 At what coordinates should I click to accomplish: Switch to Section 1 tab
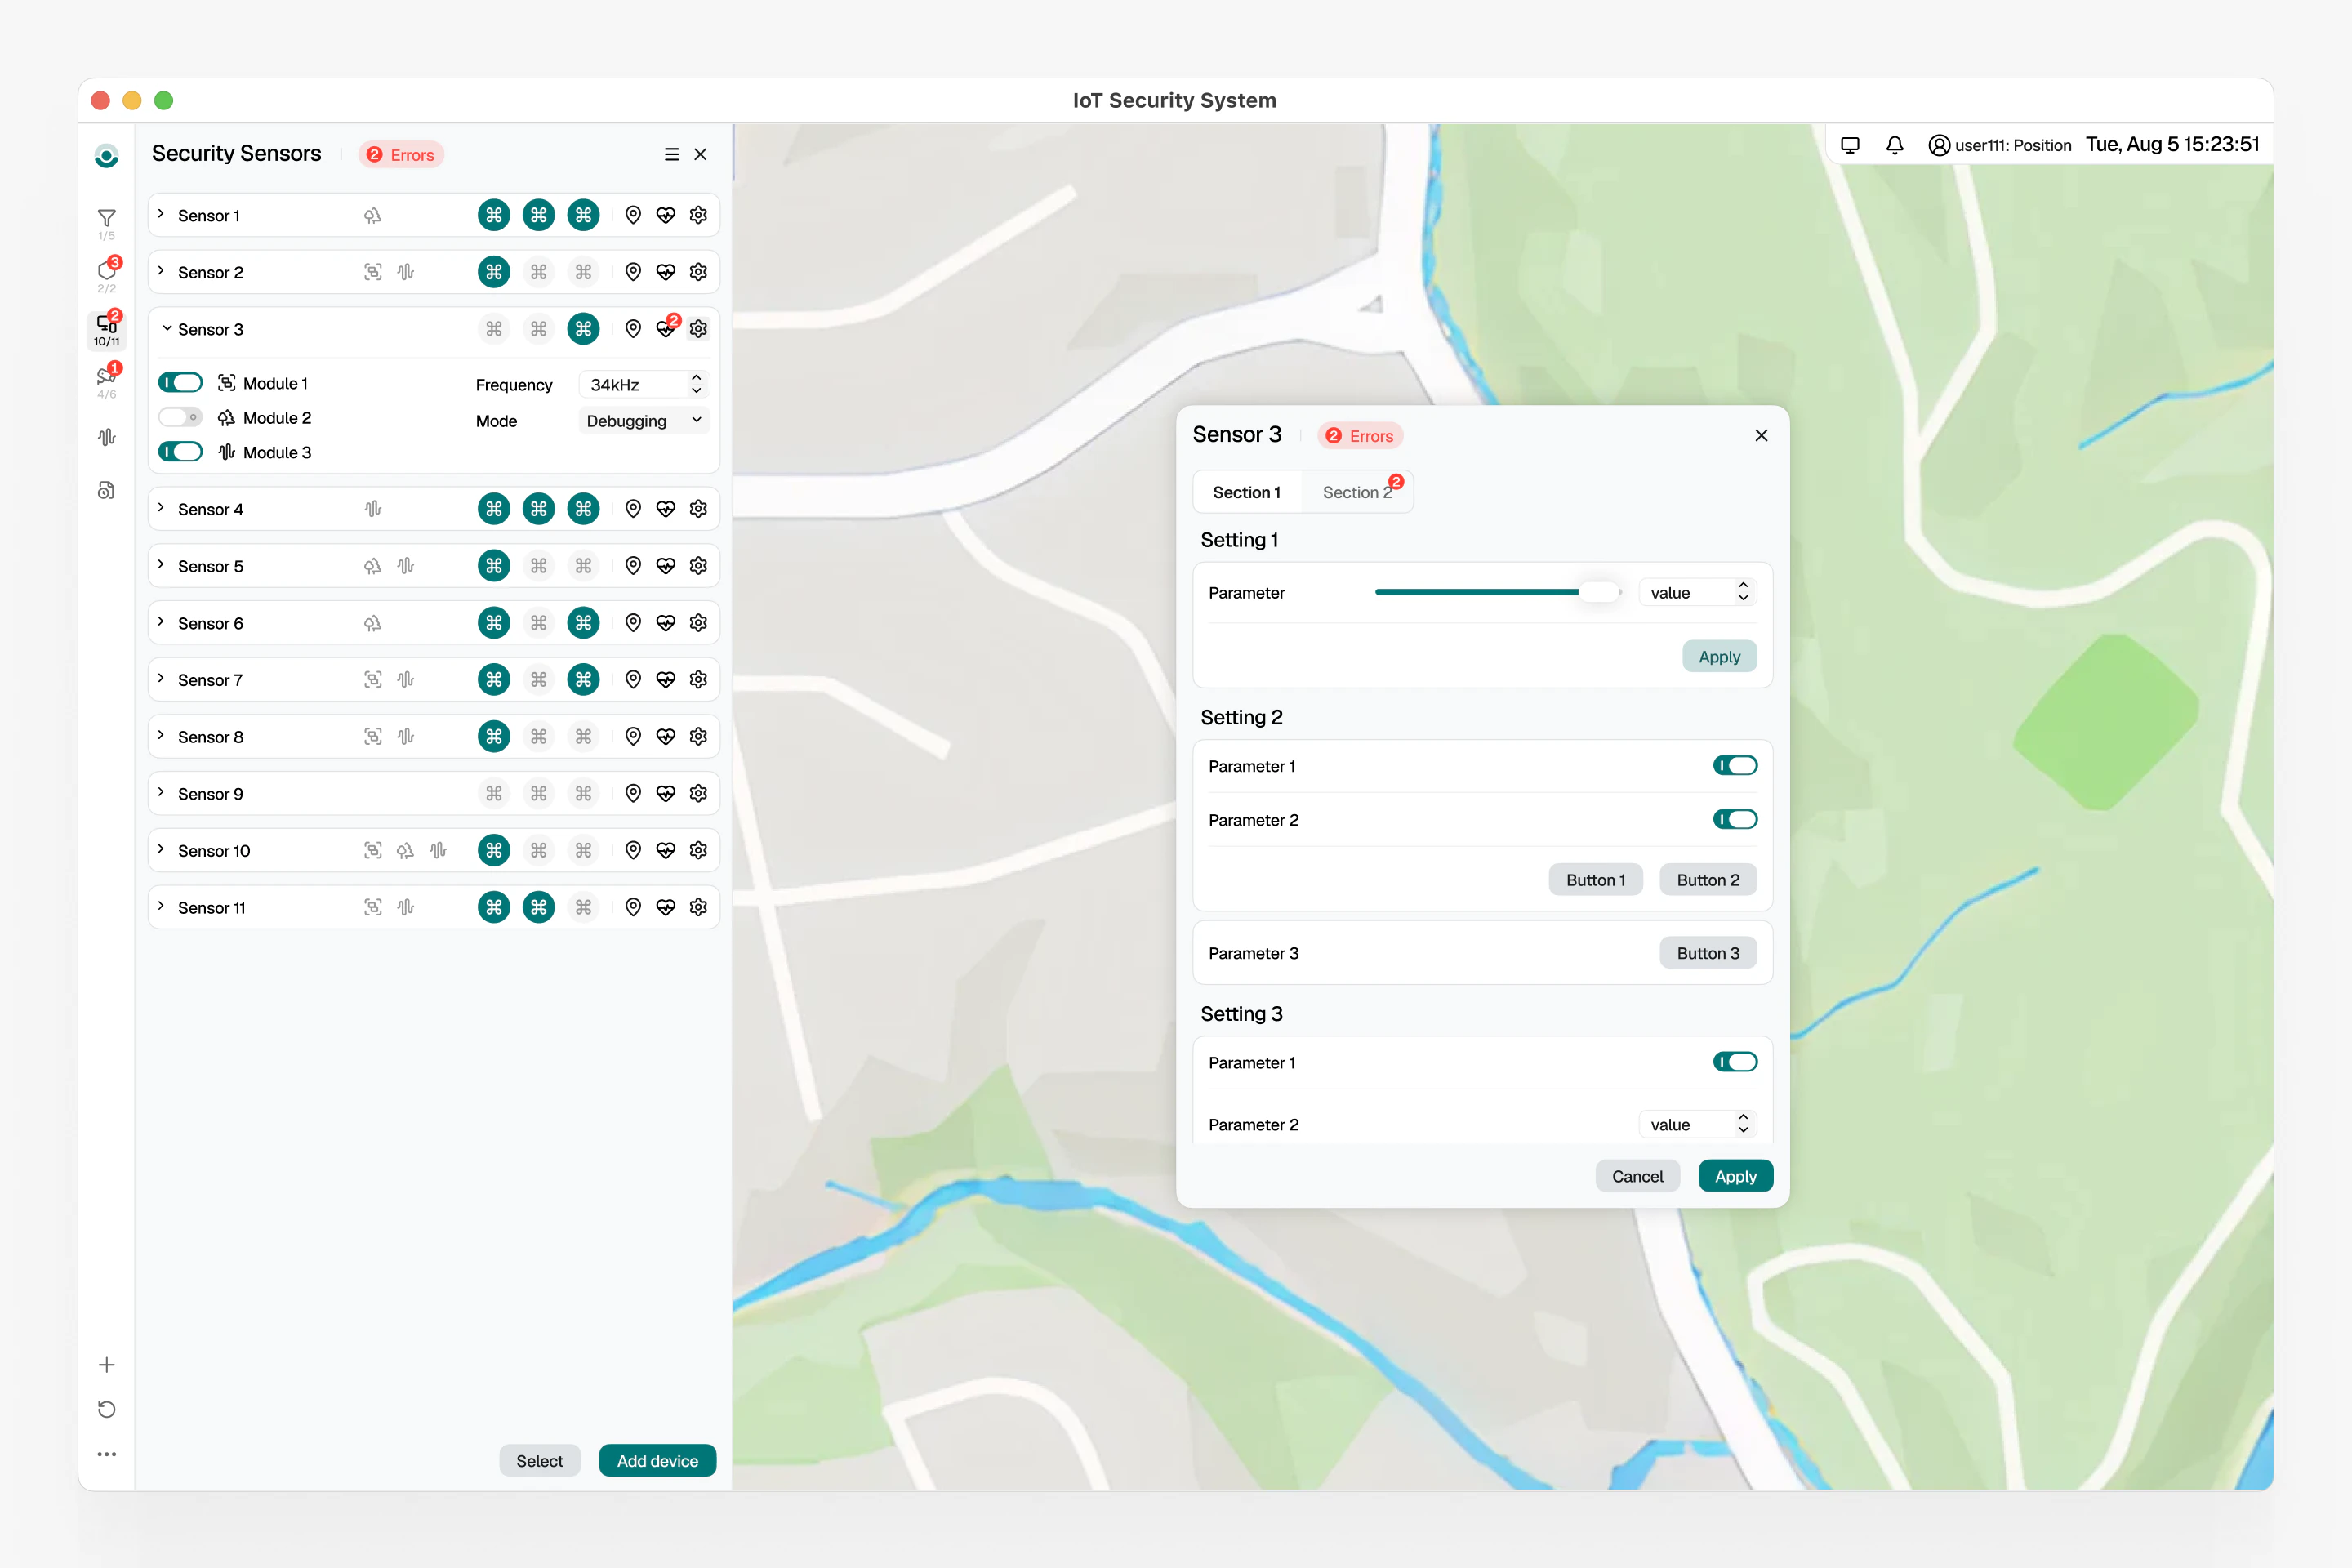point(1247,492)
